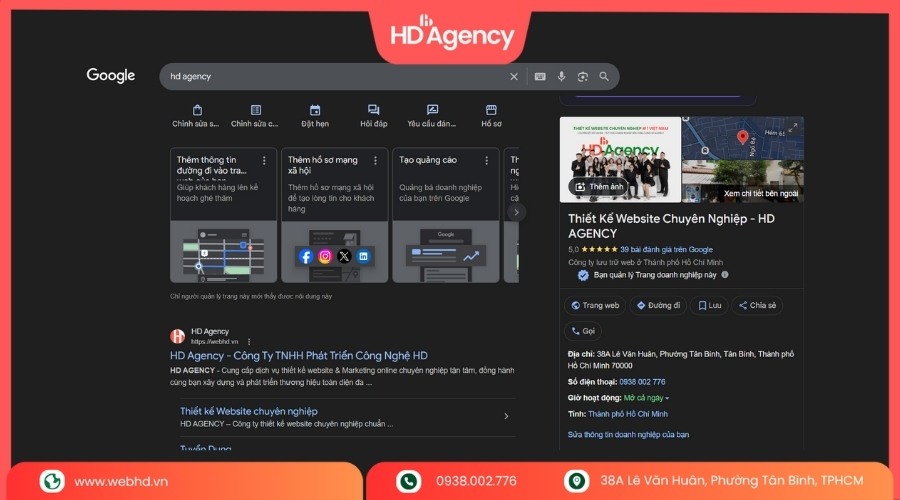Click the red location pin on the map
The height and width of the screenshot is (500, 900).
pos(743,137)
